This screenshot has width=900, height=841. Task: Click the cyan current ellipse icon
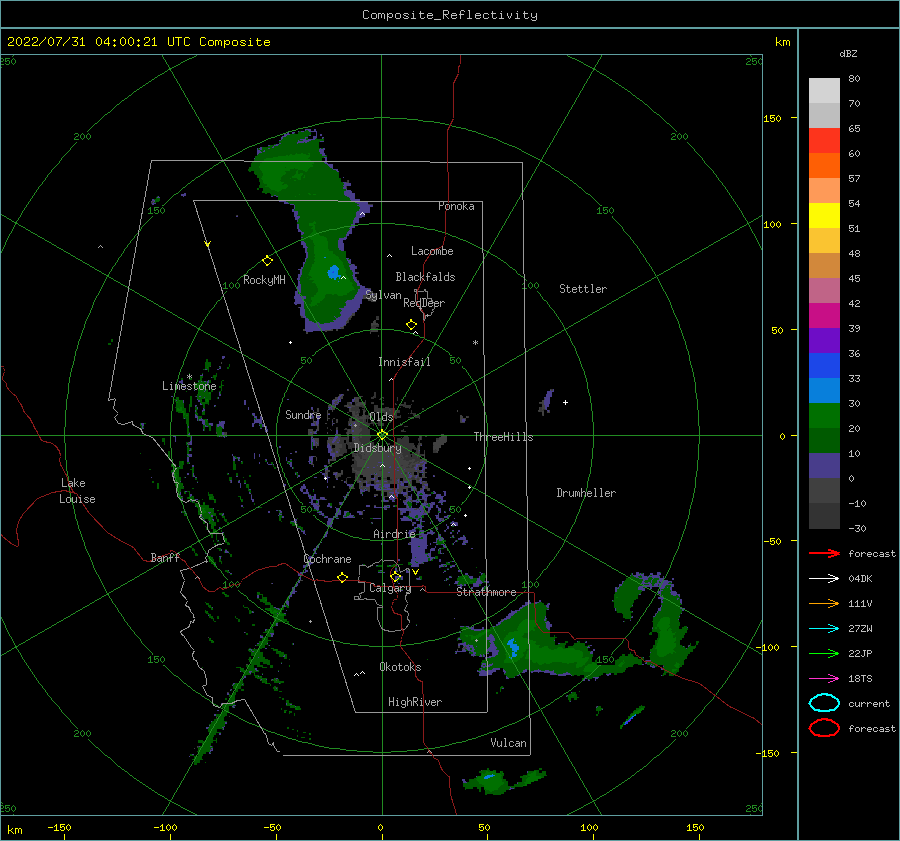tap(824, 703)
